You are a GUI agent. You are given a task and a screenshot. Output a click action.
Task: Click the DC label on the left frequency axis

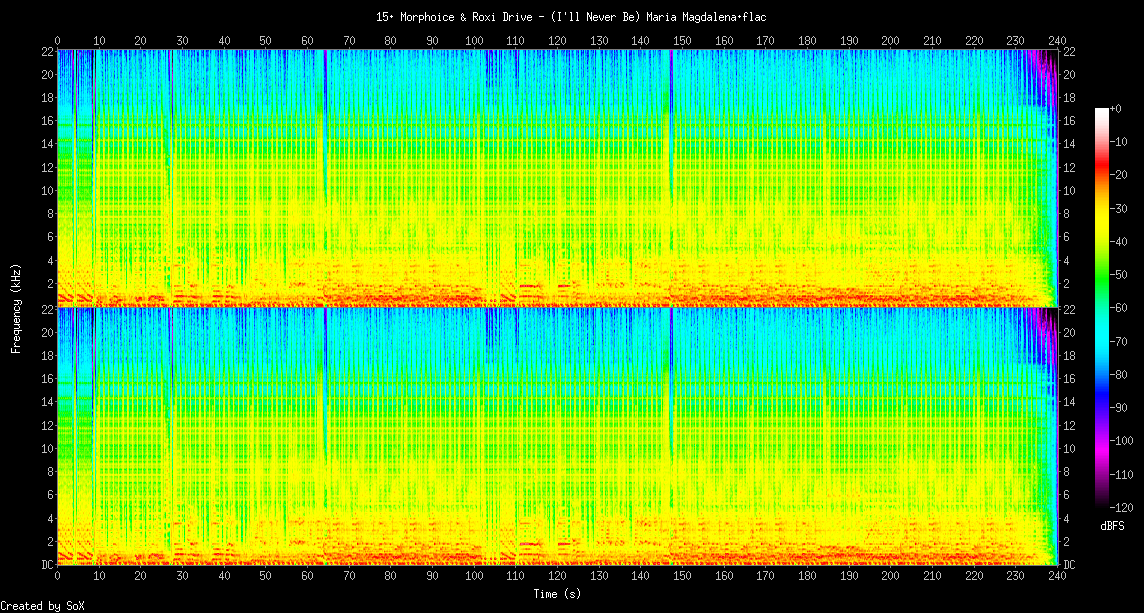47,565
